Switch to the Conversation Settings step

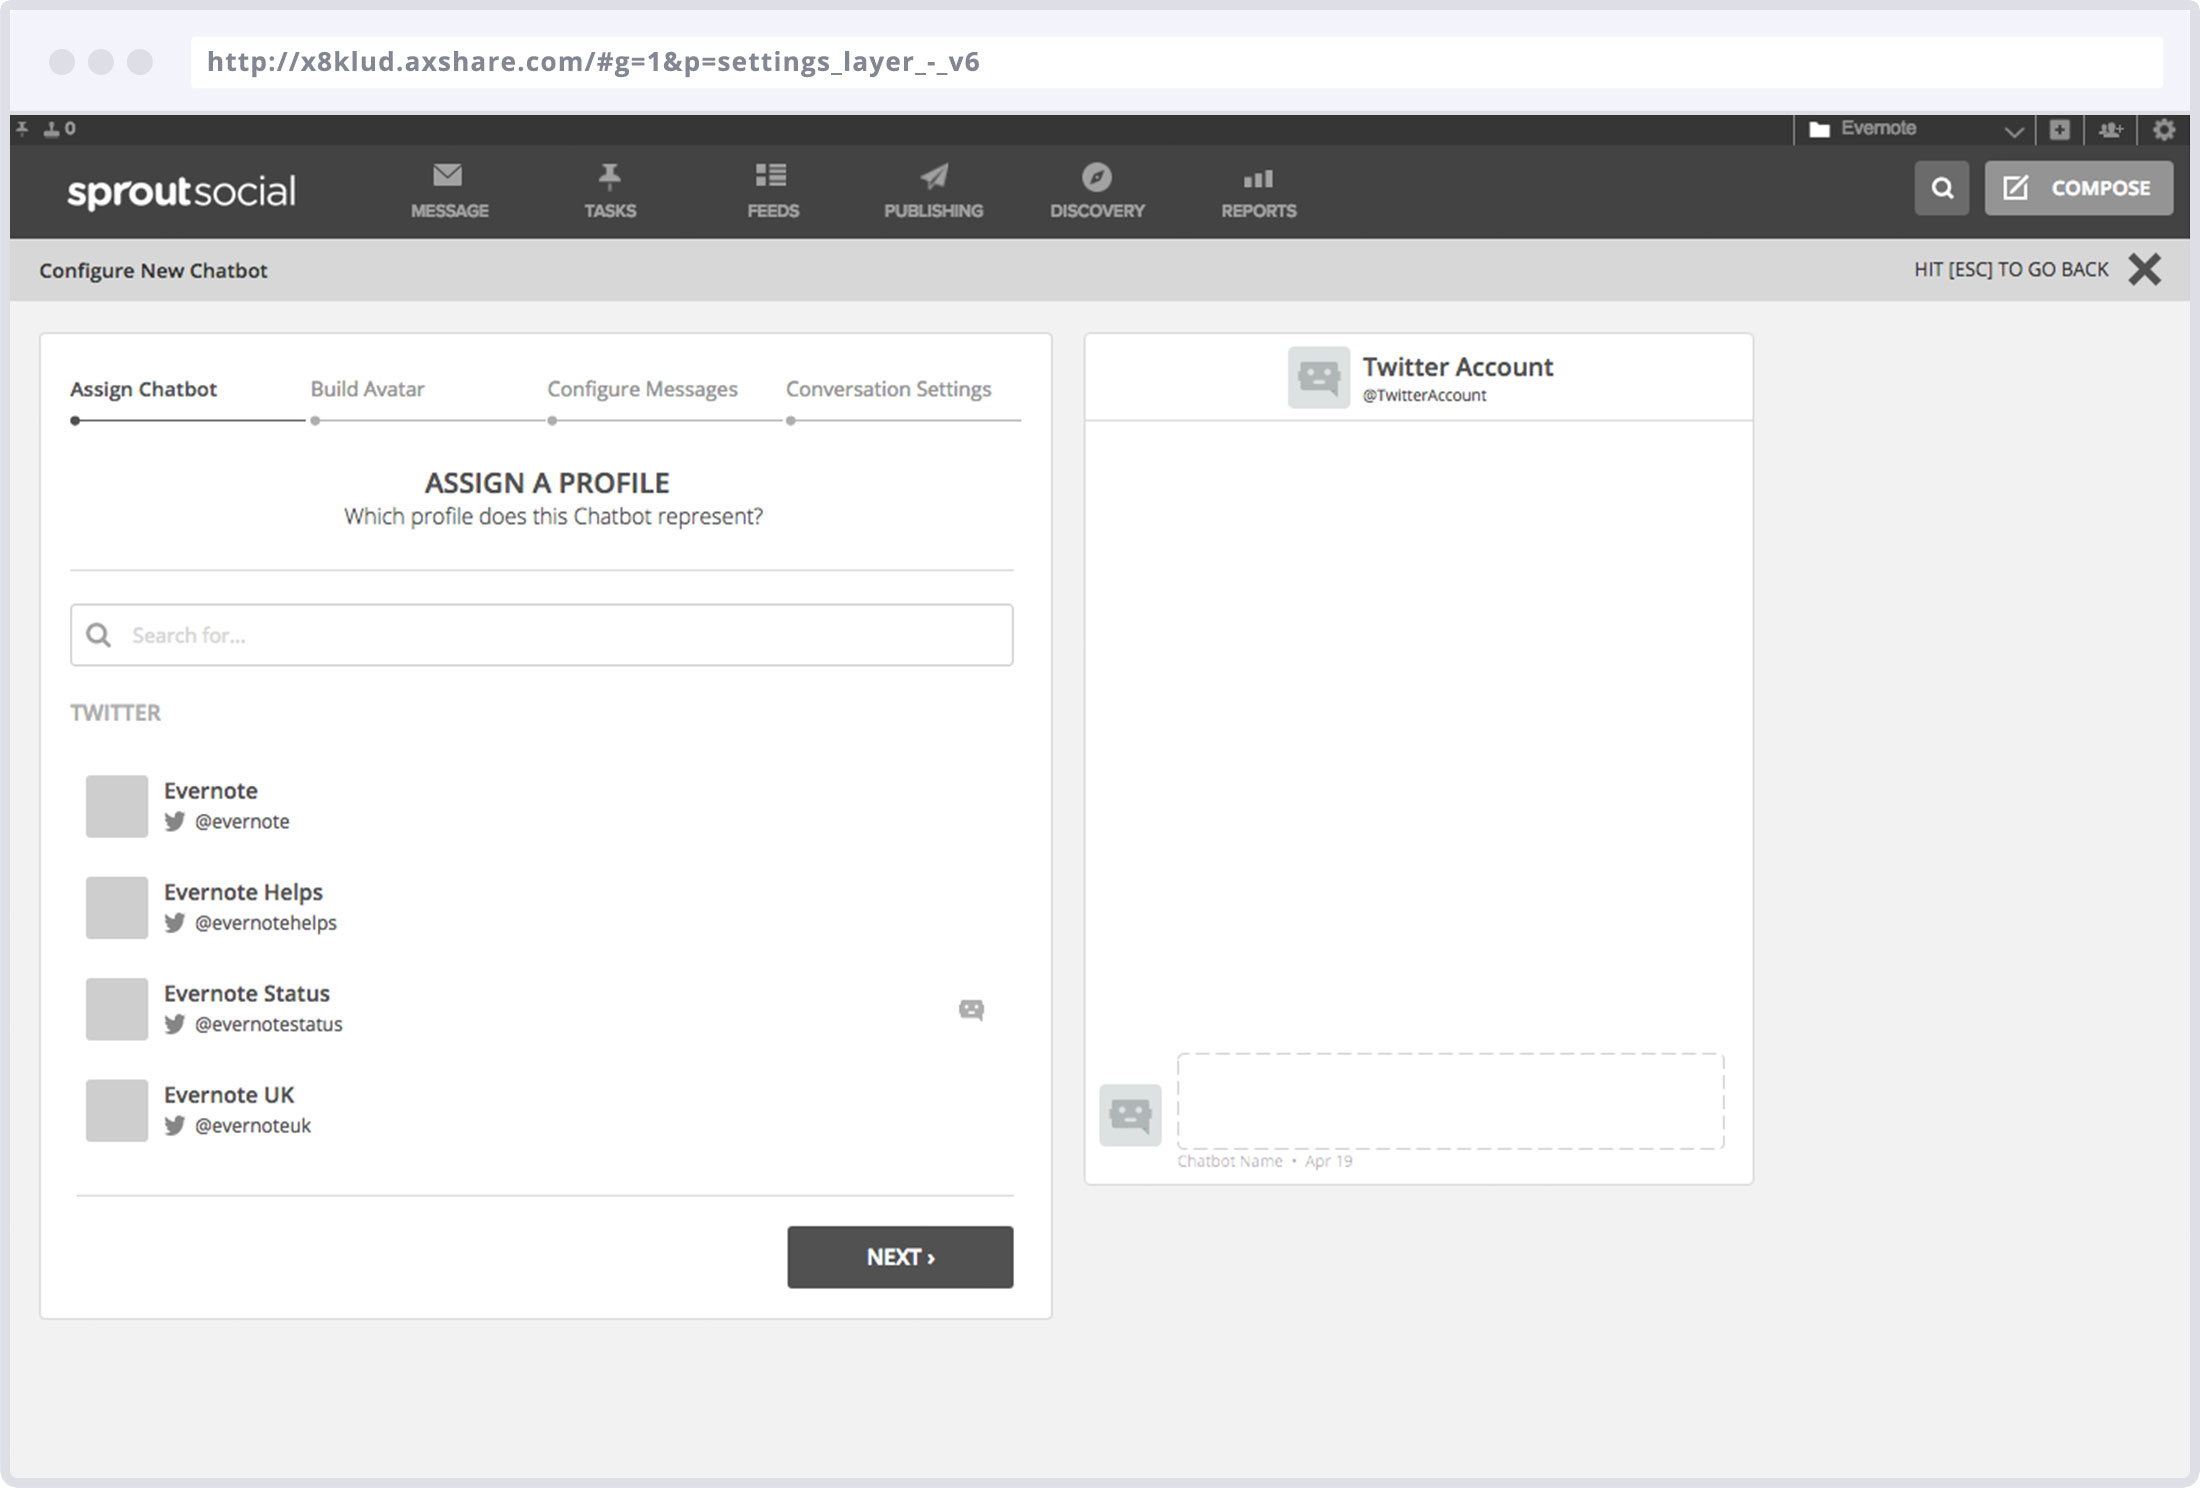(x=888, y=389)
